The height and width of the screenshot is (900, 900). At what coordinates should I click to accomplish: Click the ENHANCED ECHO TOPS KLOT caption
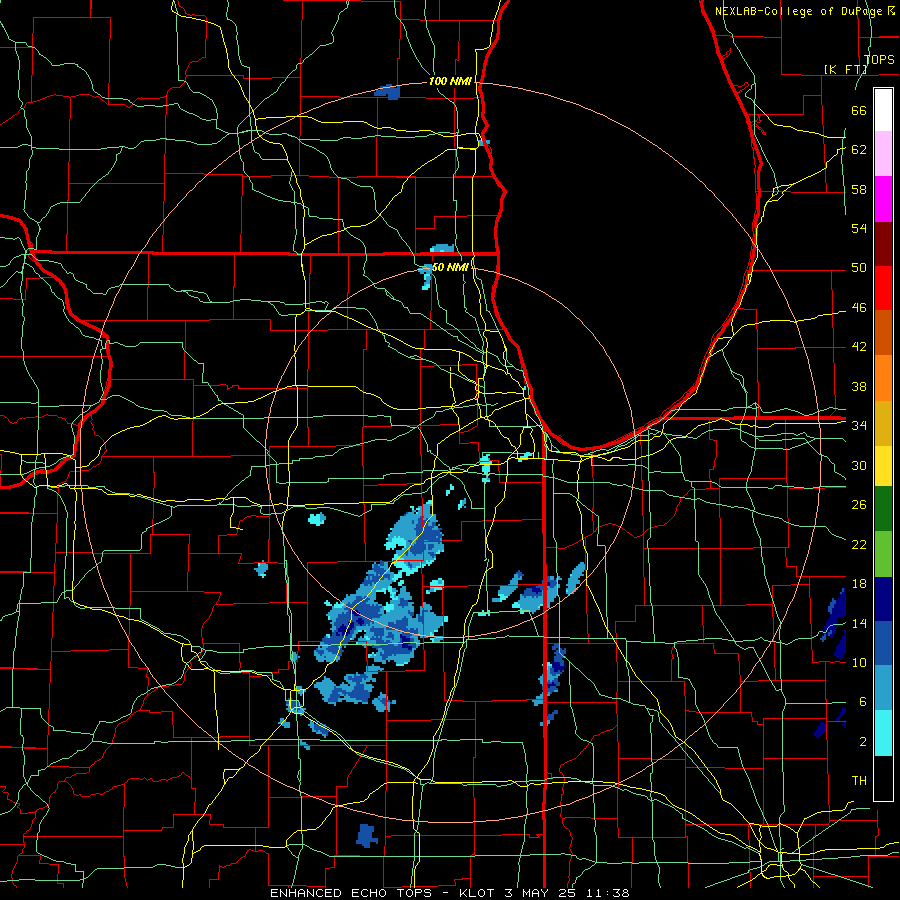[x=450, y=893]
